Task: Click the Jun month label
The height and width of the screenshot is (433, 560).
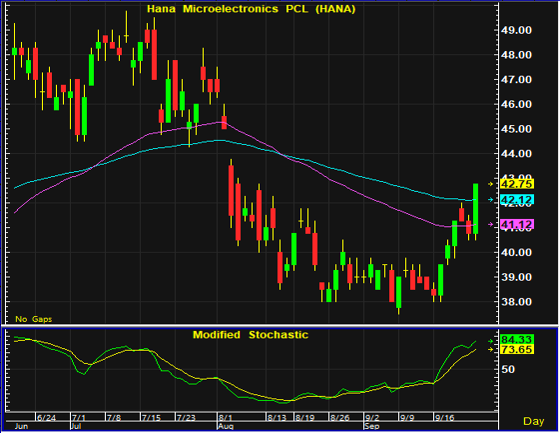Action: [x=21, y=427]
